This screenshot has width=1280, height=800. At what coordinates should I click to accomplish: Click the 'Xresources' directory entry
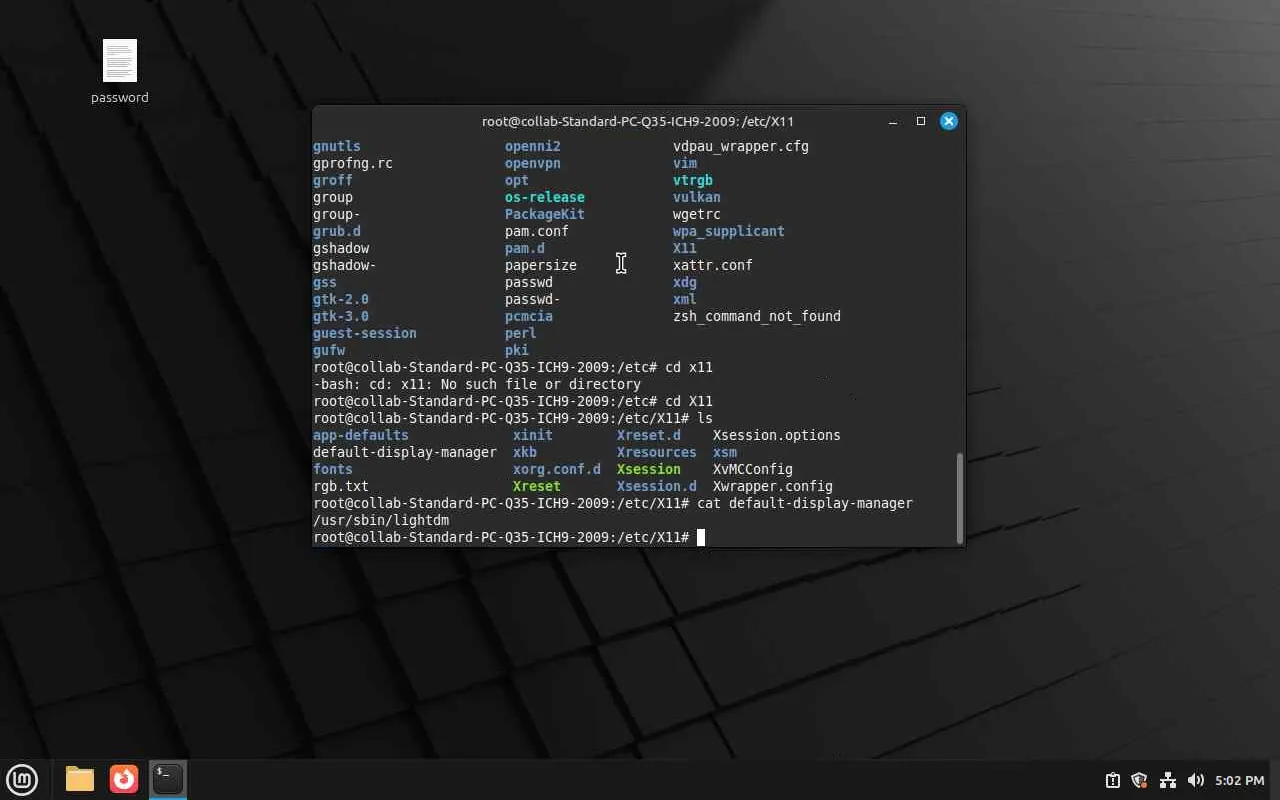(x=657, y=452)
